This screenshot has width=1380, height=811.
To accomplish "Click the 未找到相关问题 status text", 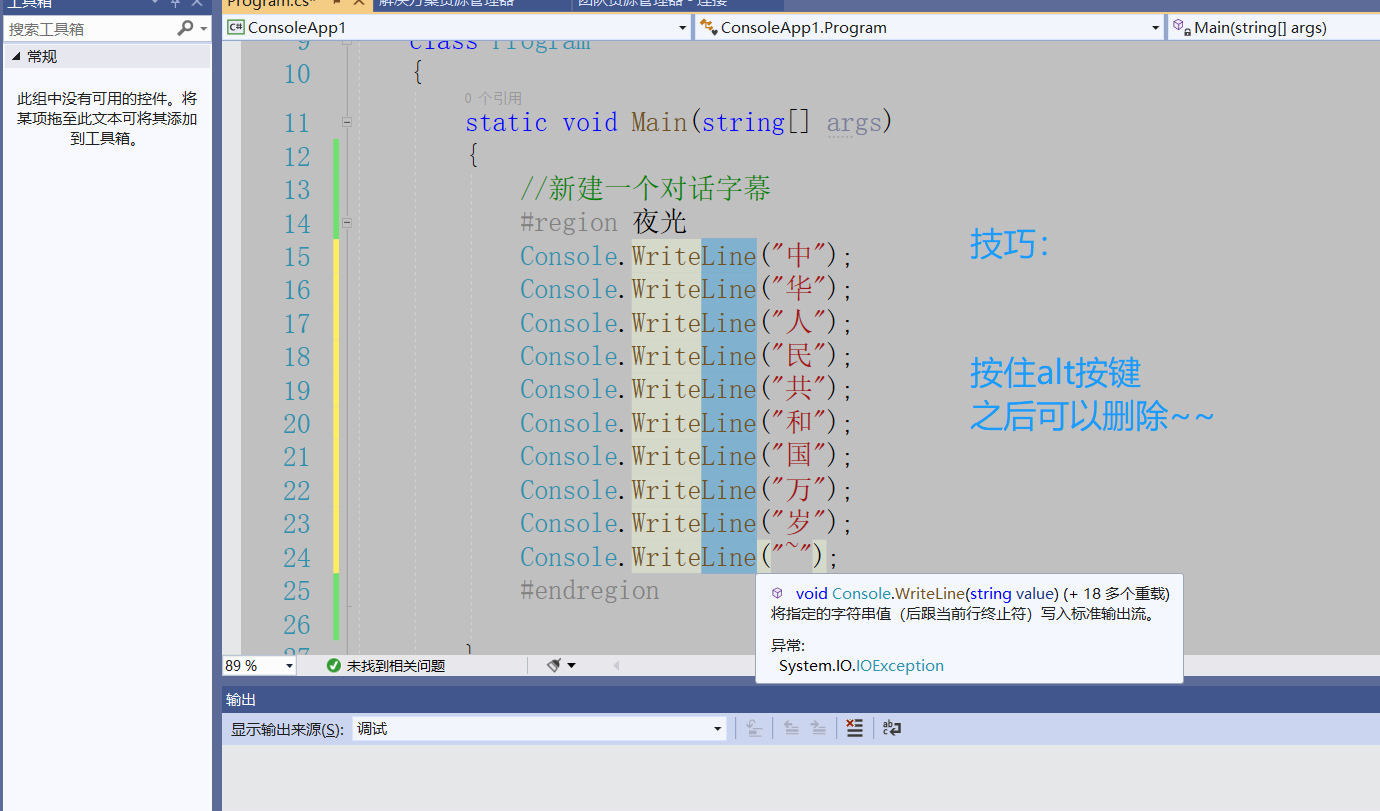I will pyautogui.click(x=396, y=666).
